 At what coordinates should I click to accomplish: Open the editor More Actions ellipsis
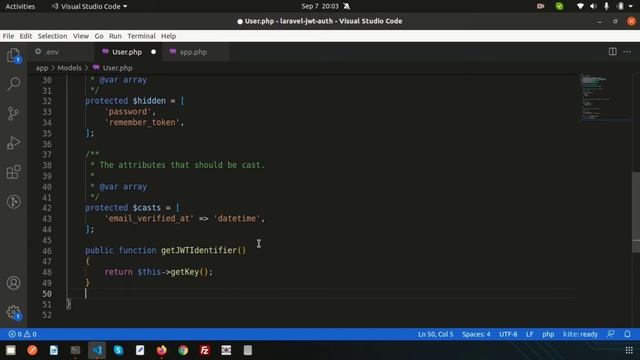point(627,52)
